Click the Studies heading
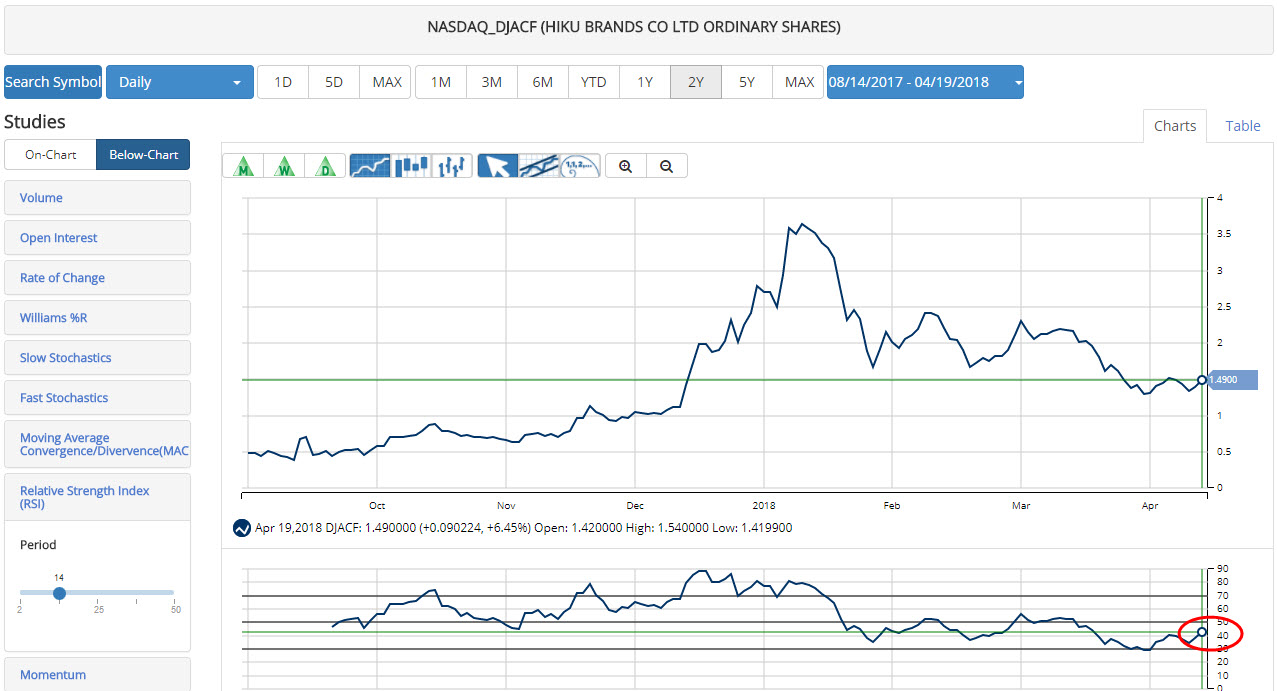1277x691 pixels. pyautogui.click(x=35, y=122)
